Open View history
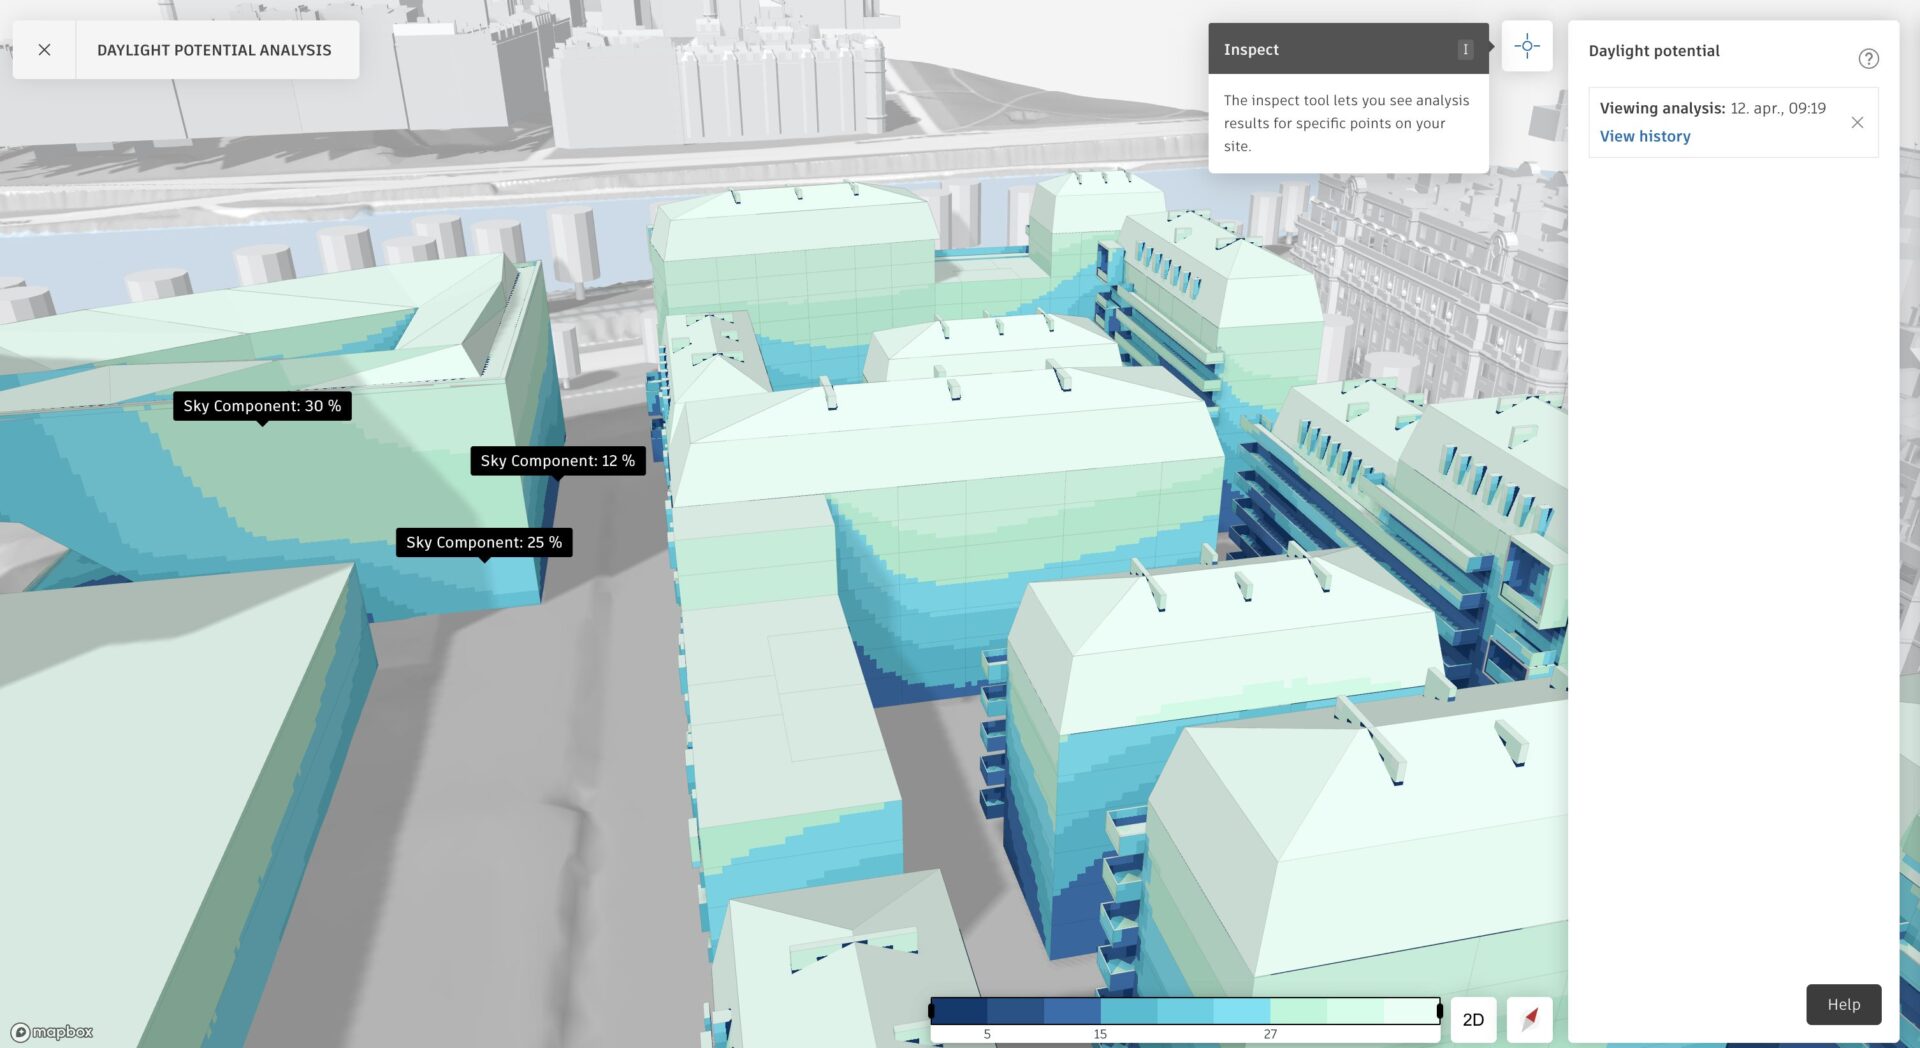The width and height of the screenshot is (1920, 1048). (1644, 136)
